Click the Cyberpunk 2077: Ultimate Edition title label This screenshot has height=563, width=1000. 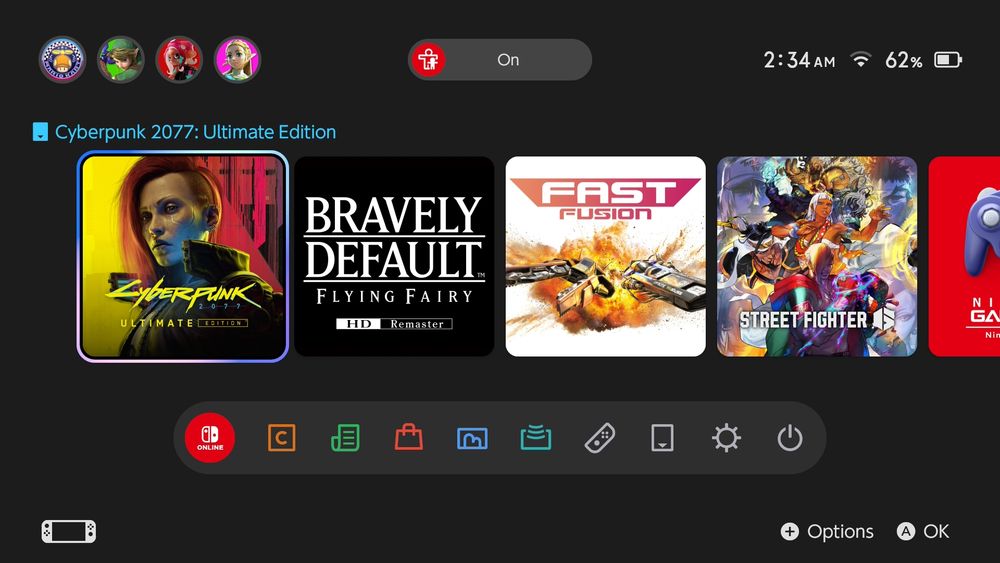[x=195, y=132]
